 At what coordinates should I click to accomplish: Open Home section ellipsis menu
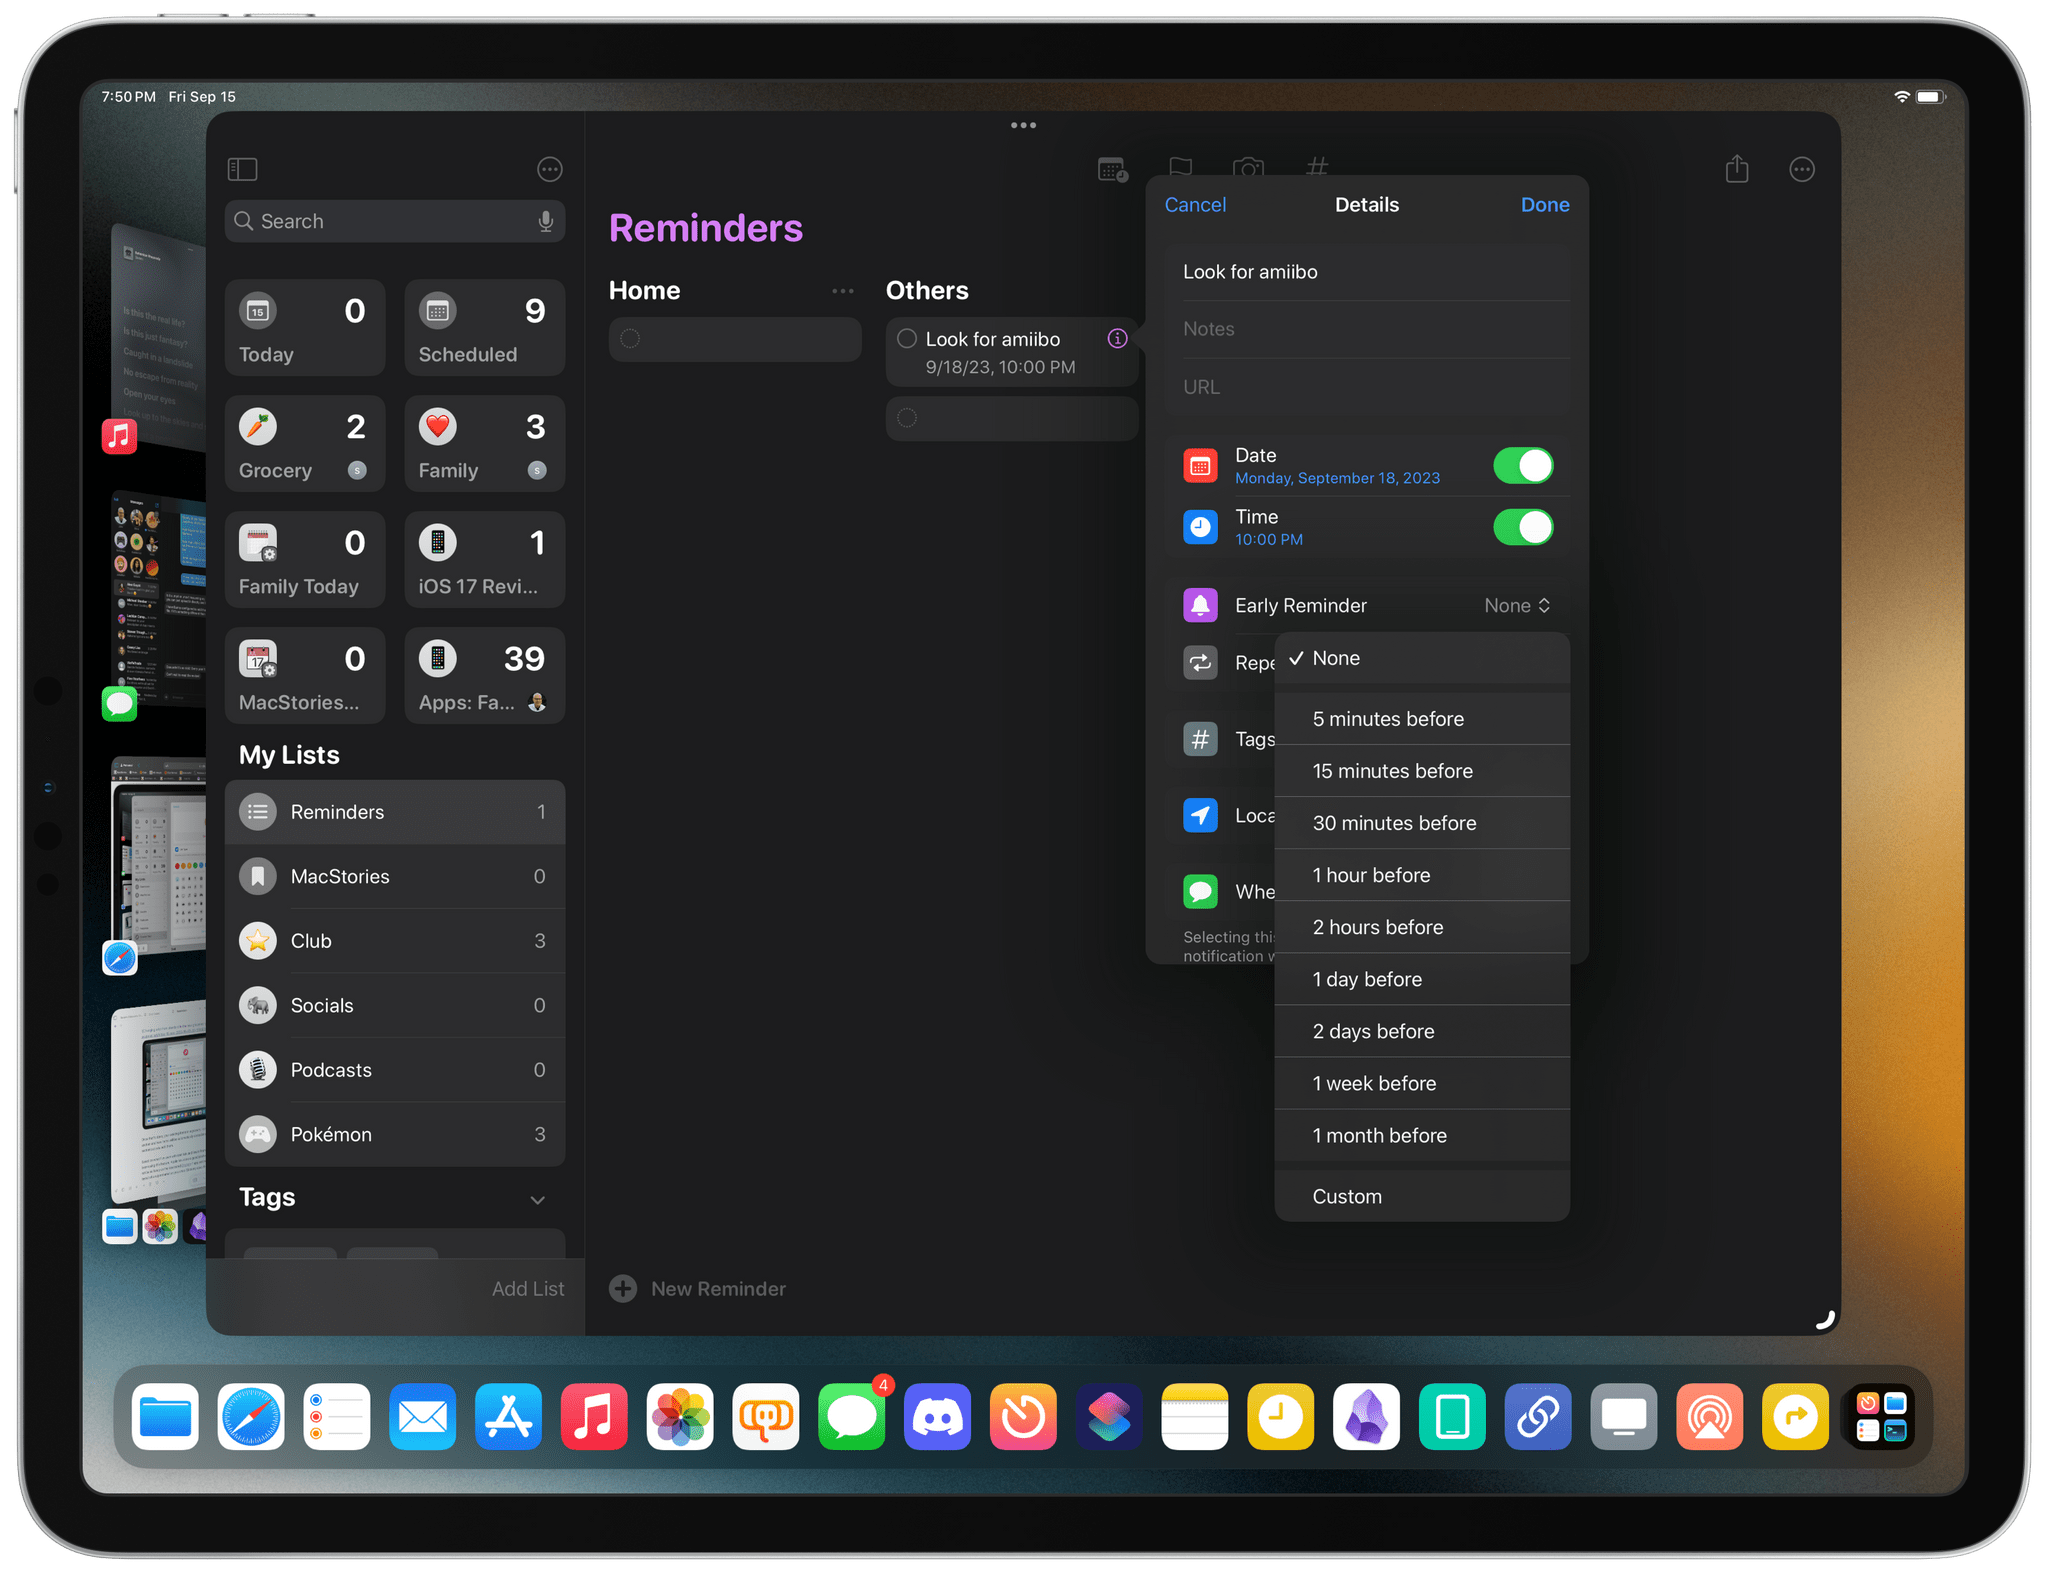[x=843, y=291]
